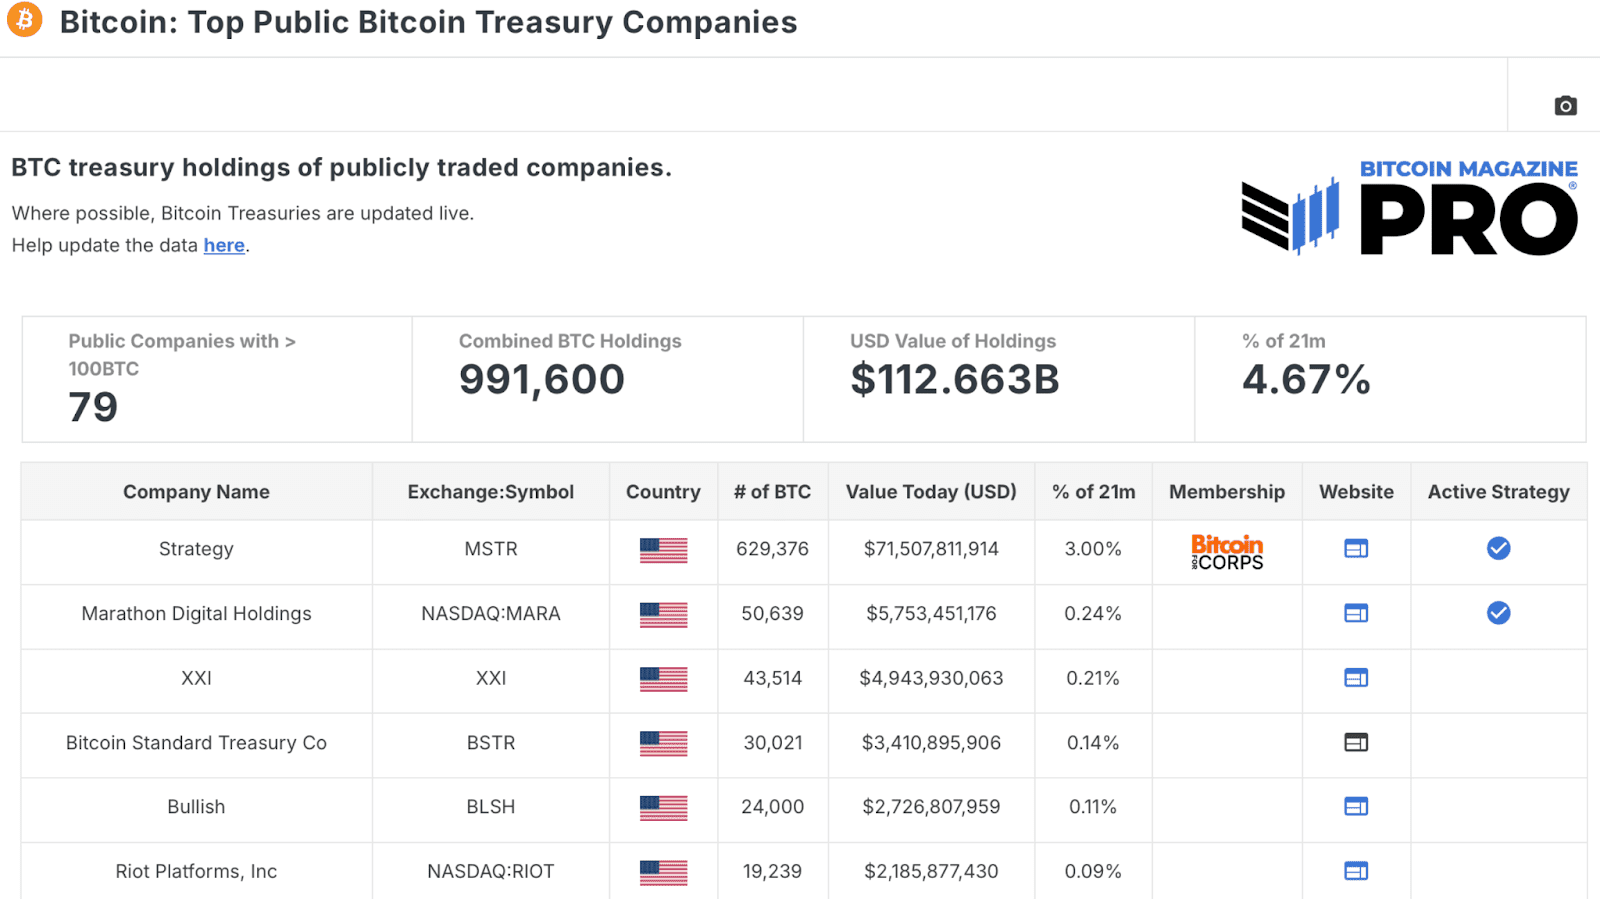Sort by the Value Today (USD) header
The image size is (1600, 899).
click(x=930, y=491)
